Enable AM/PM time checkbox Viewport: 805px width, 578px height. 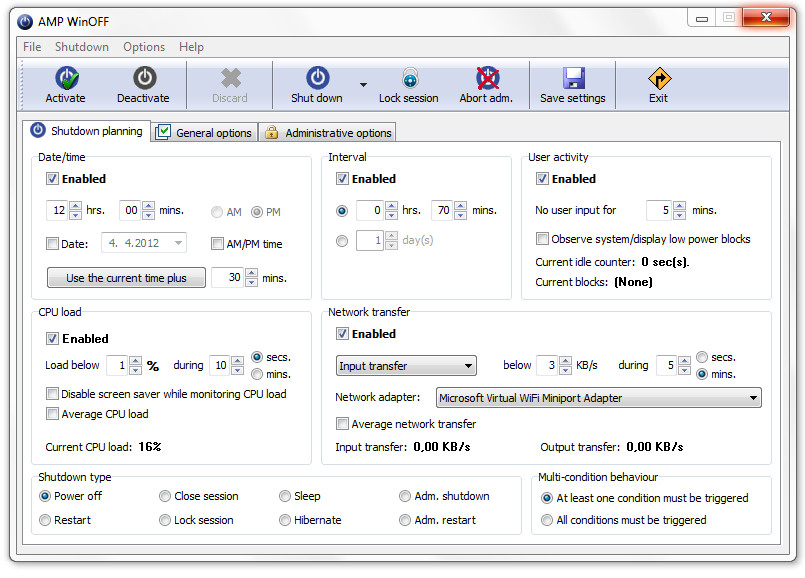(x=218, y=243)
